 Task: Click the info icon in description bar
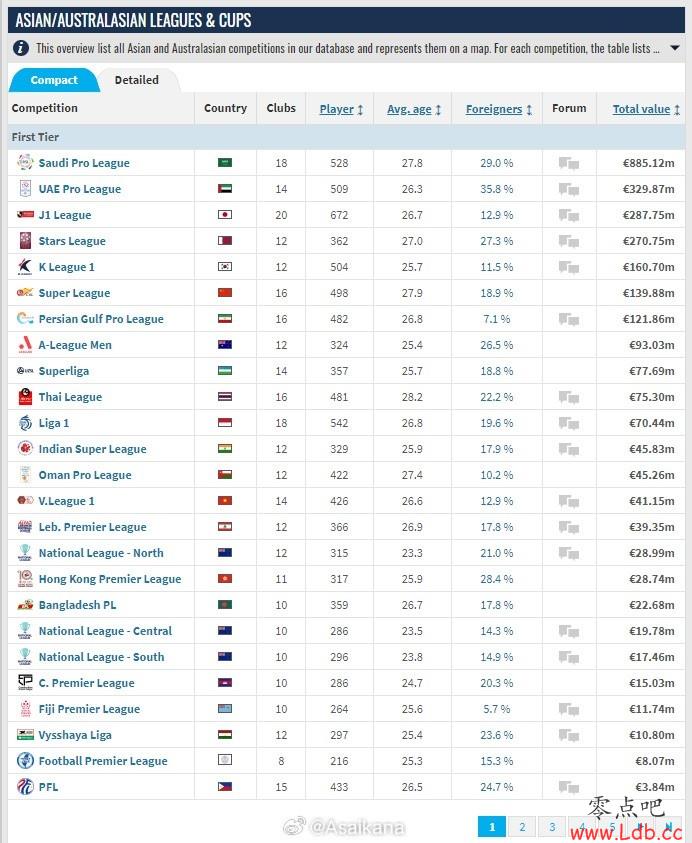(x=20, y=48)
